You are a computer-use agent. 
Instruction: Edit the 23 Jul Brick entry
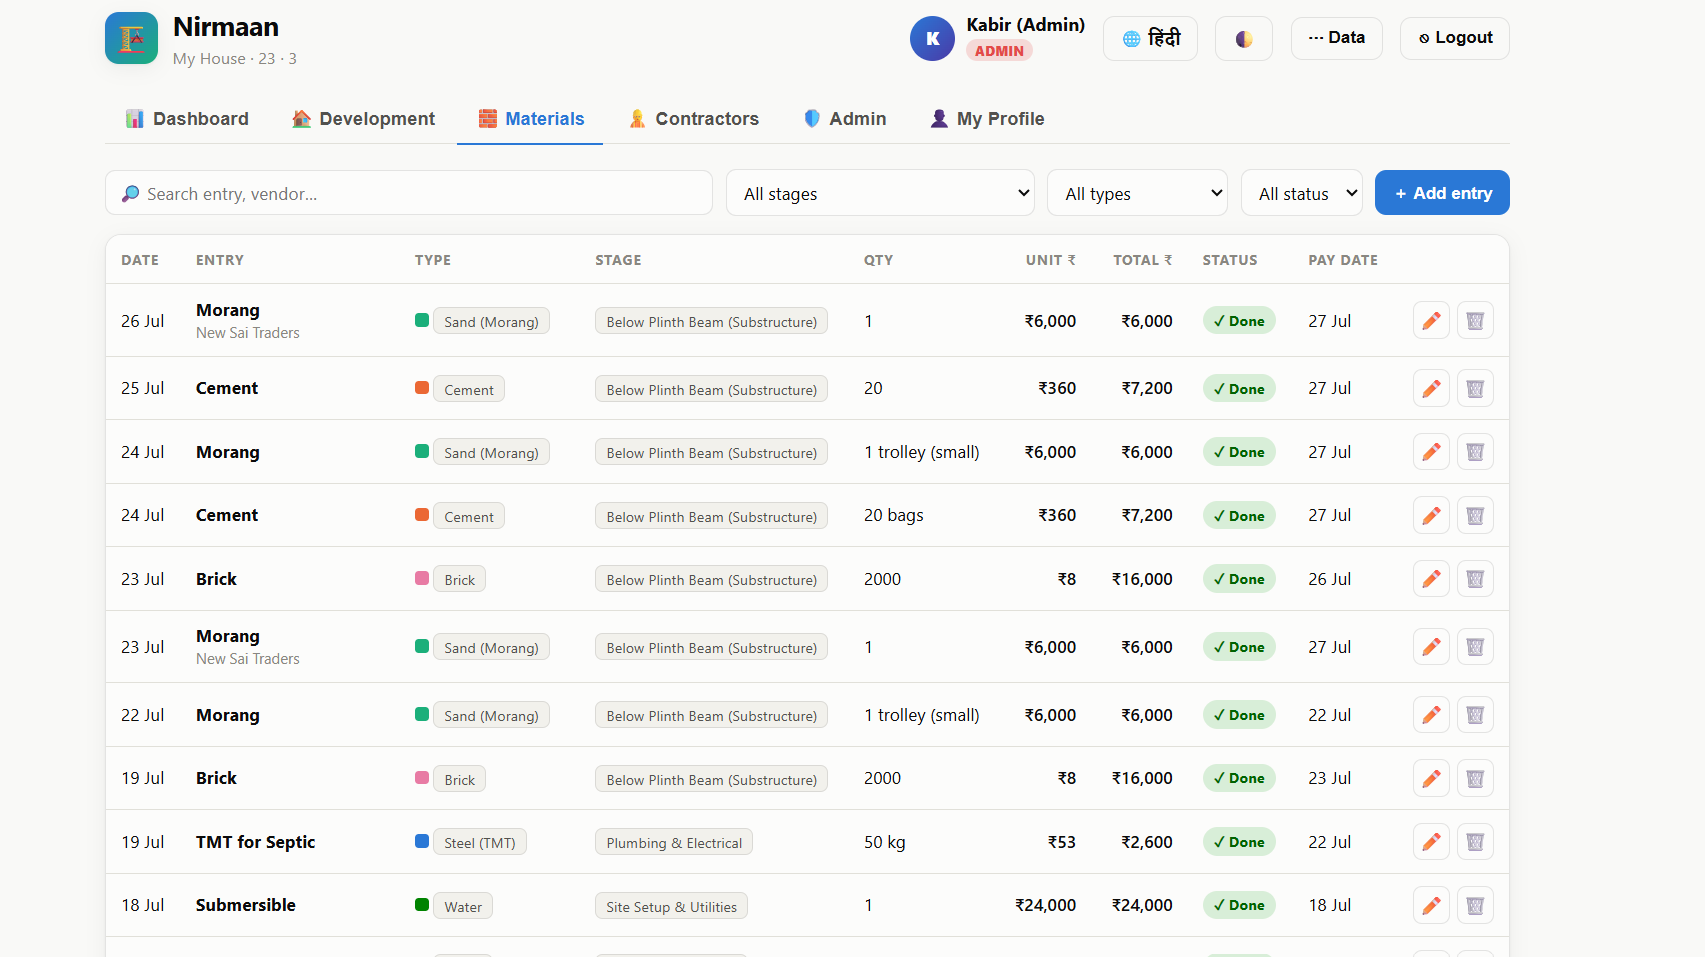[x=1431, y=579]
